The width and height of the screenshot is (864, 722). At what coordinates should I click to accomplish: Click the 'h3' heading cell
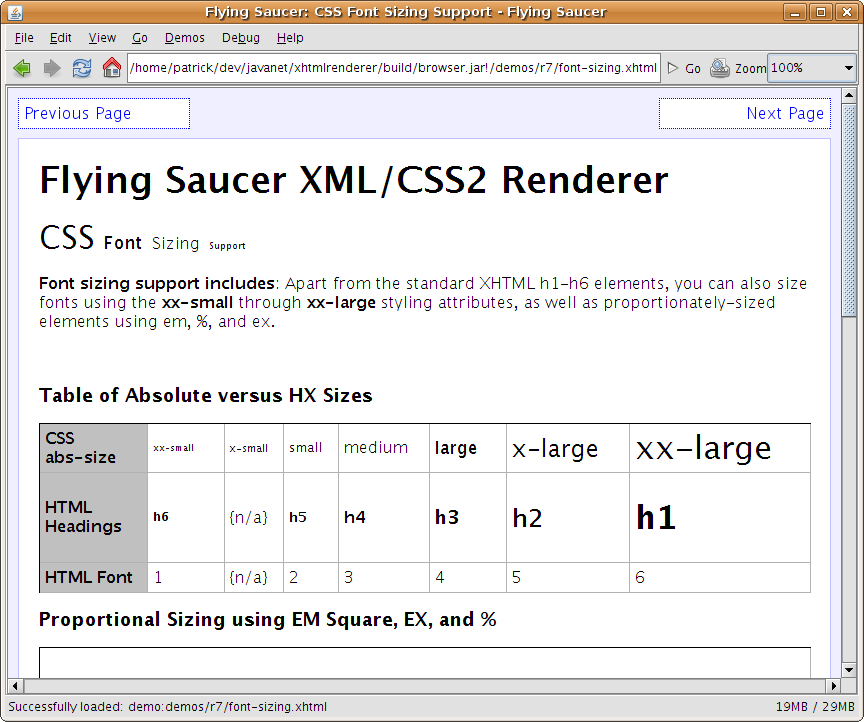[x=468, y=518]
